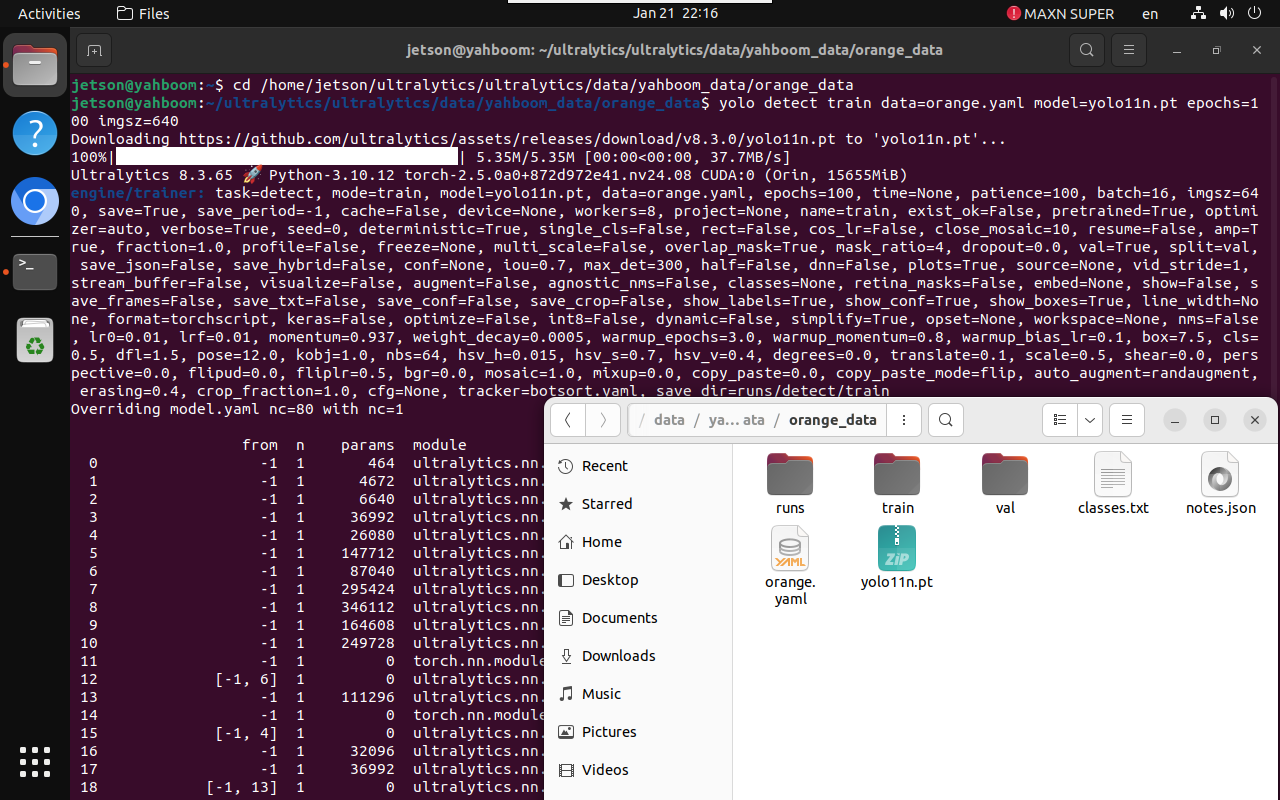Open the Files main menu
The height and width of the screenshot is (800, 1280).
click(x=1127, y=420)
